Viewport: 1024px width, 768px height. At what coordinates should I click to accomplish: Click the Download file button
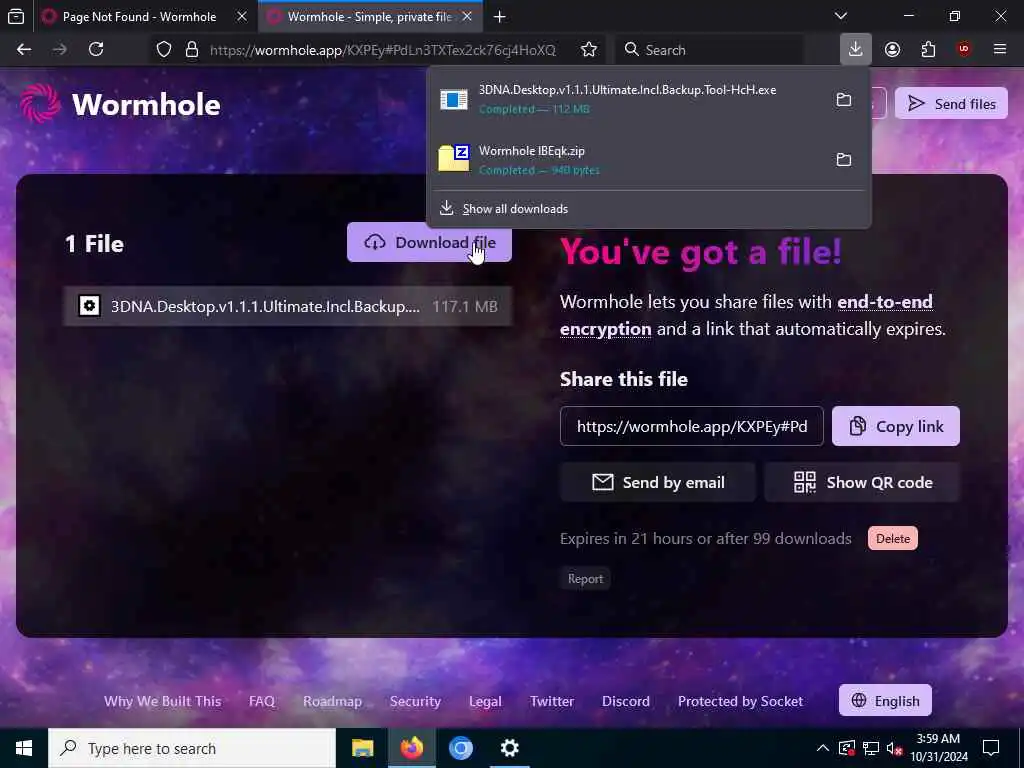(429, 242)
